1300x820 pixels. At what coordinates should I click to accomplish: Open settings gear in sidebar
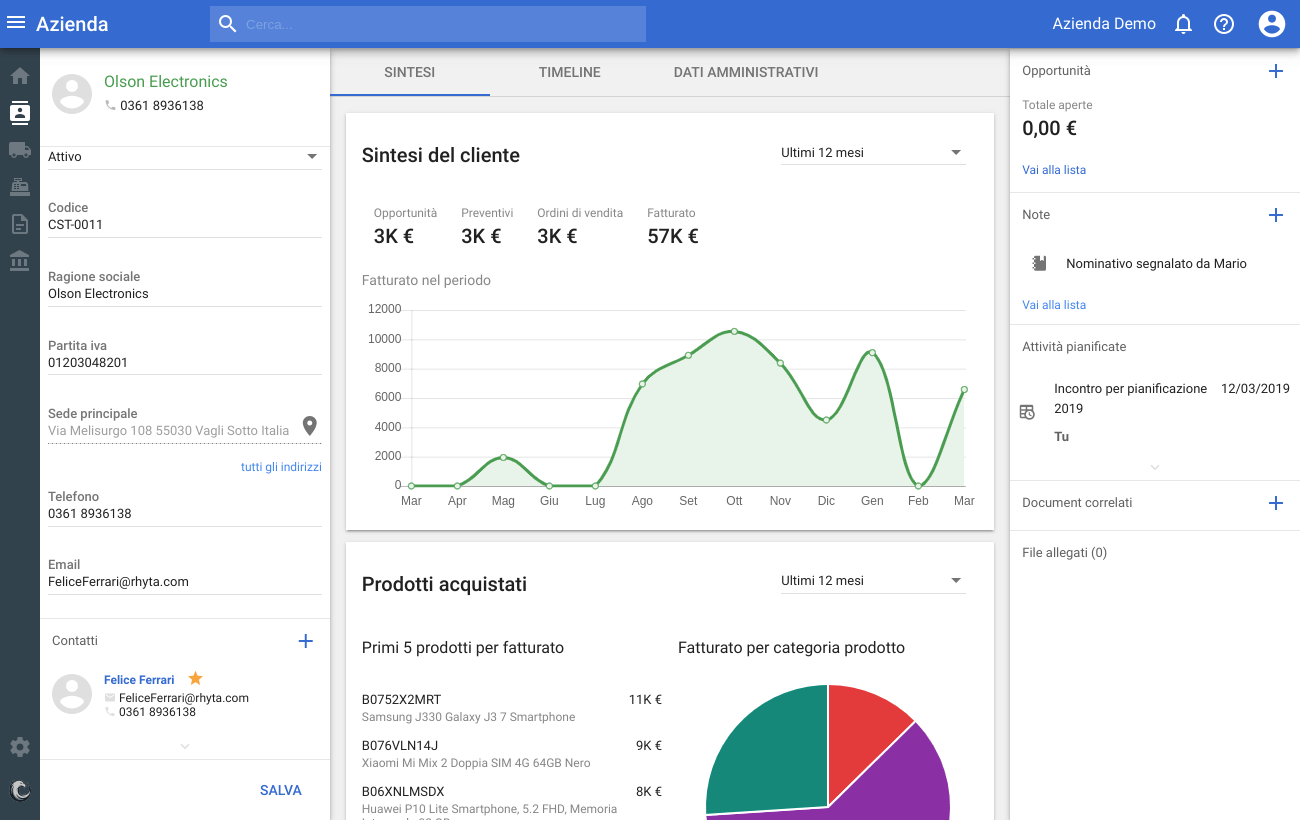click(x=20, y=747)
